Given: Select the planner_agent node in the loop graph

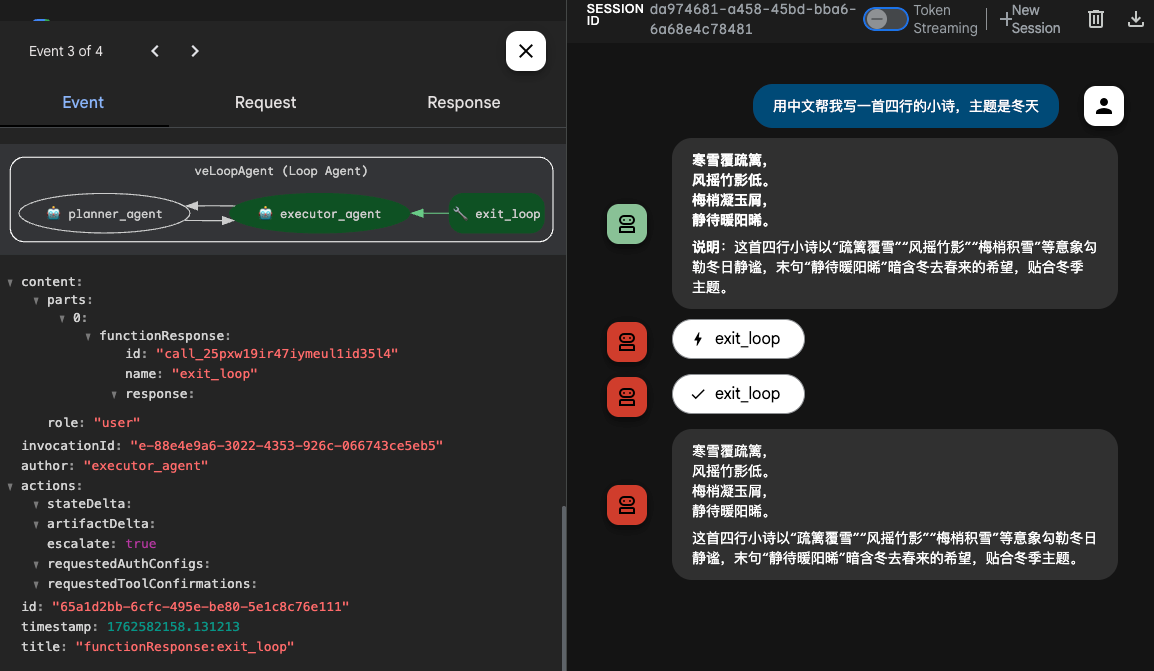Looking at the screenshot, I should point(105,213).
